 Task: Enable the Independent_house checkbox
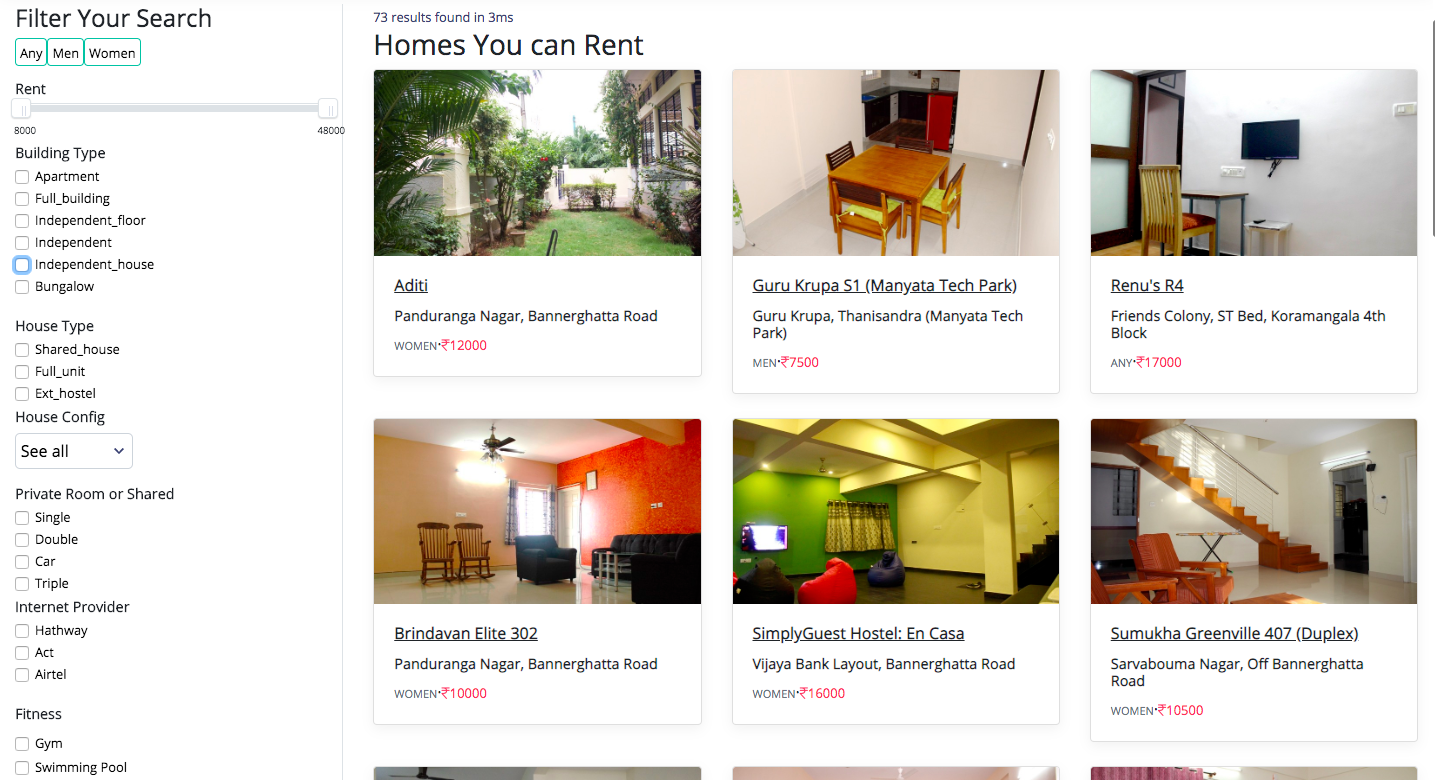click(x=22, y=265)
